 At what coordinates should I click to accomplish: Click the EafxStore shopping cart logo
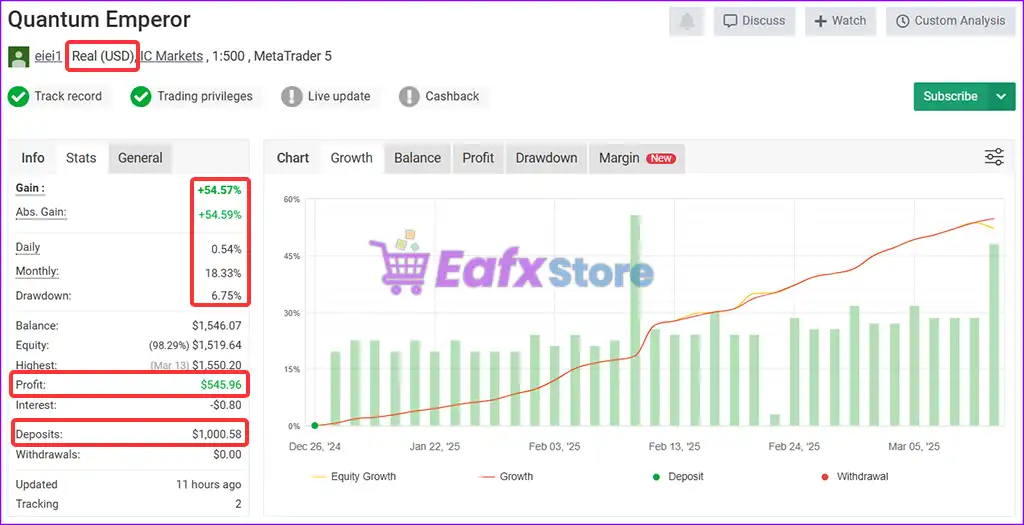point(398,265)
